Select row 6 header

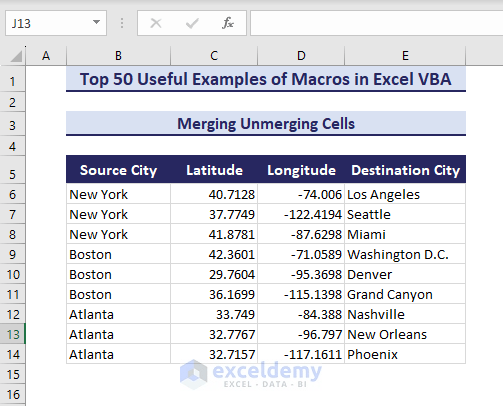pos(13,194)
